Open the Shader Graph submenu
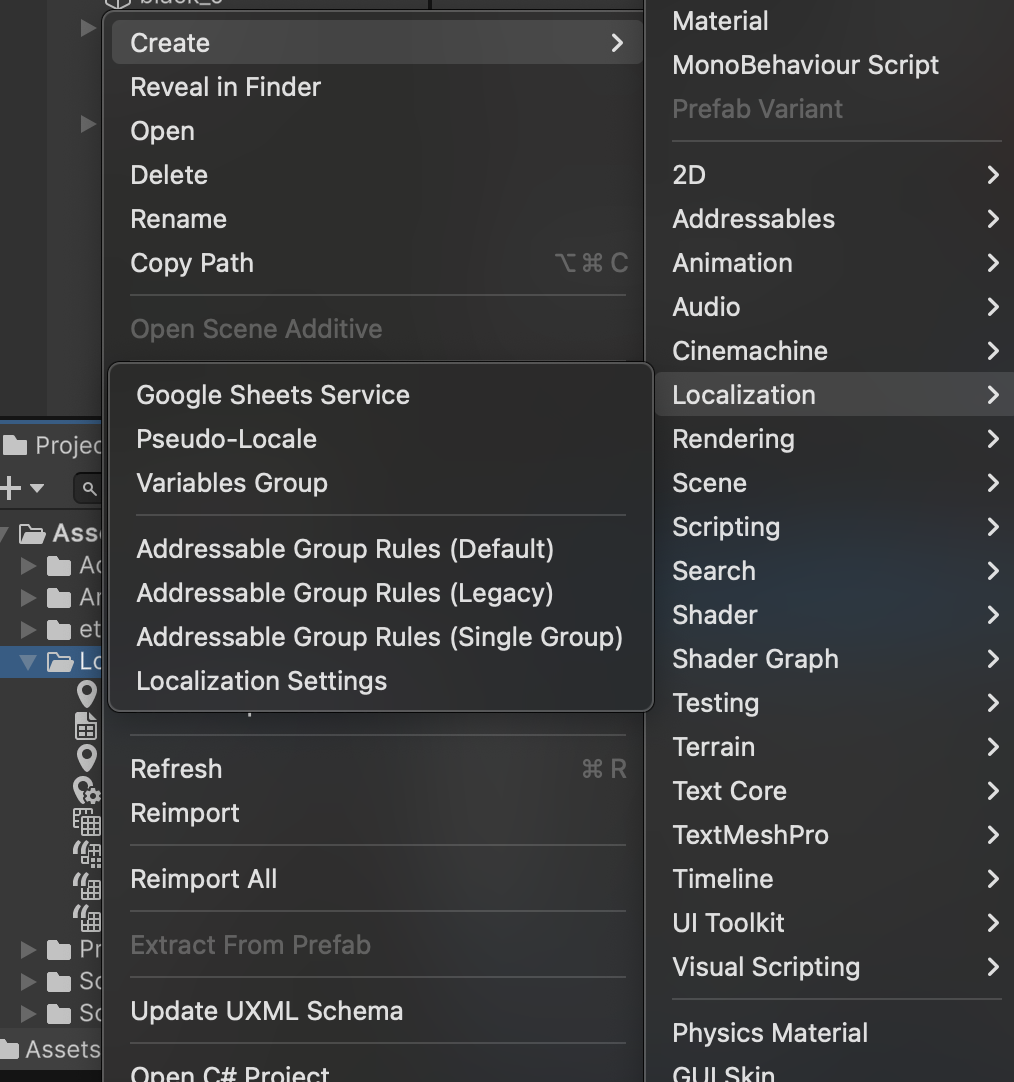The image size is (1014, 1082). 835,659
